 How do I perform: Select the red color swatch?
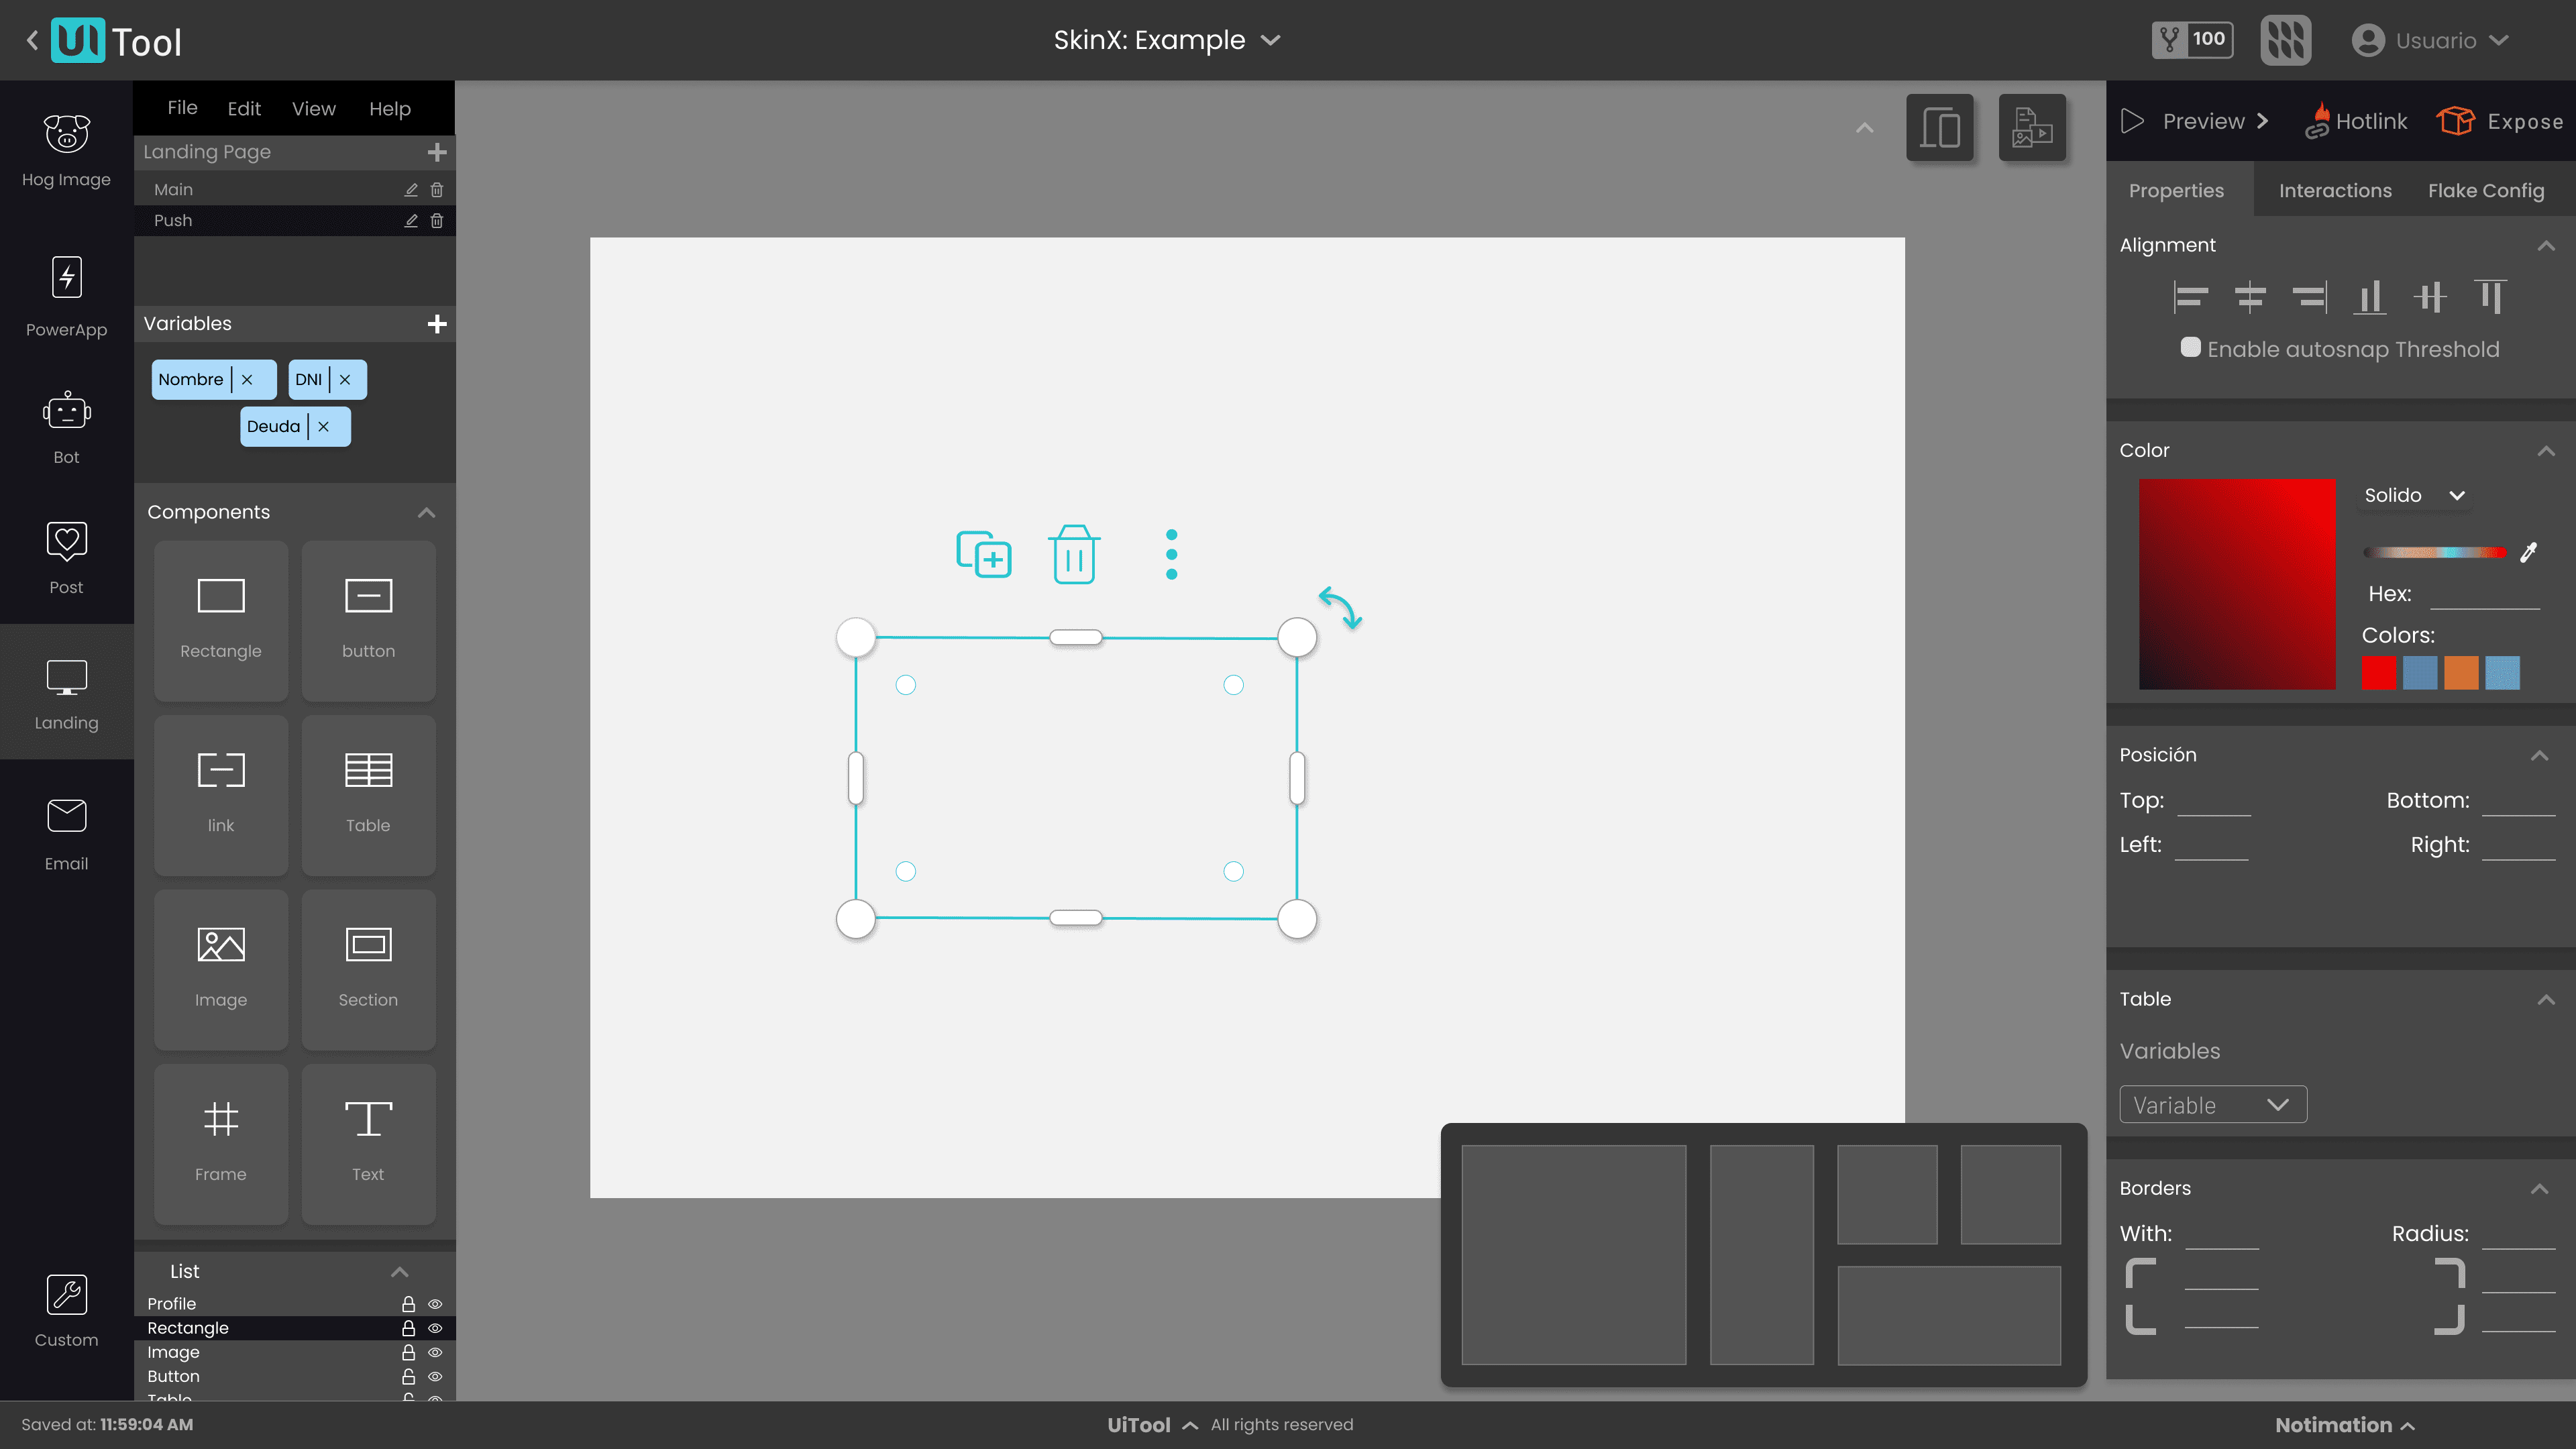coord(2379,671)
